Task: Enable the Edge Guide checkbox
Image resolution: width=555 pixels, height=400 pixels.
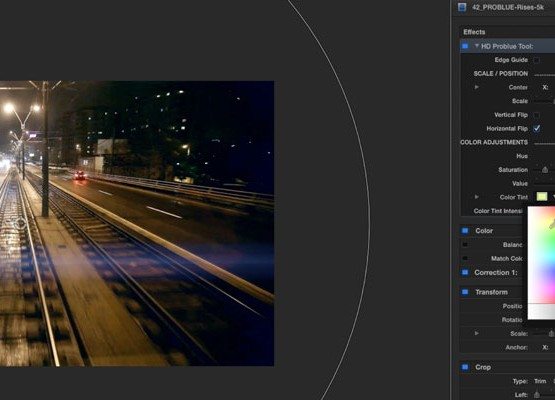Action: [537, 60]
